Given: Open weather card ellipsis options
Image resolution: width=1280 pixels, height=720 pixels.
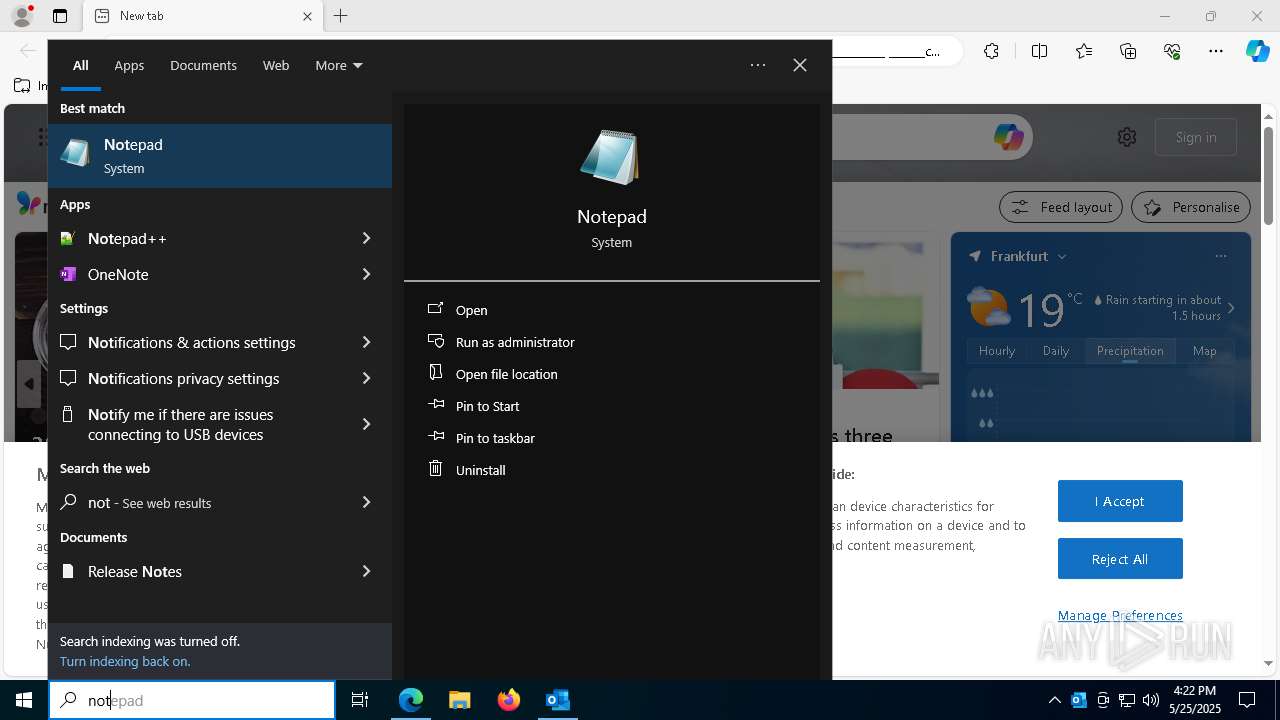Looking at the screenshot, I should (x=1221, y=256).
